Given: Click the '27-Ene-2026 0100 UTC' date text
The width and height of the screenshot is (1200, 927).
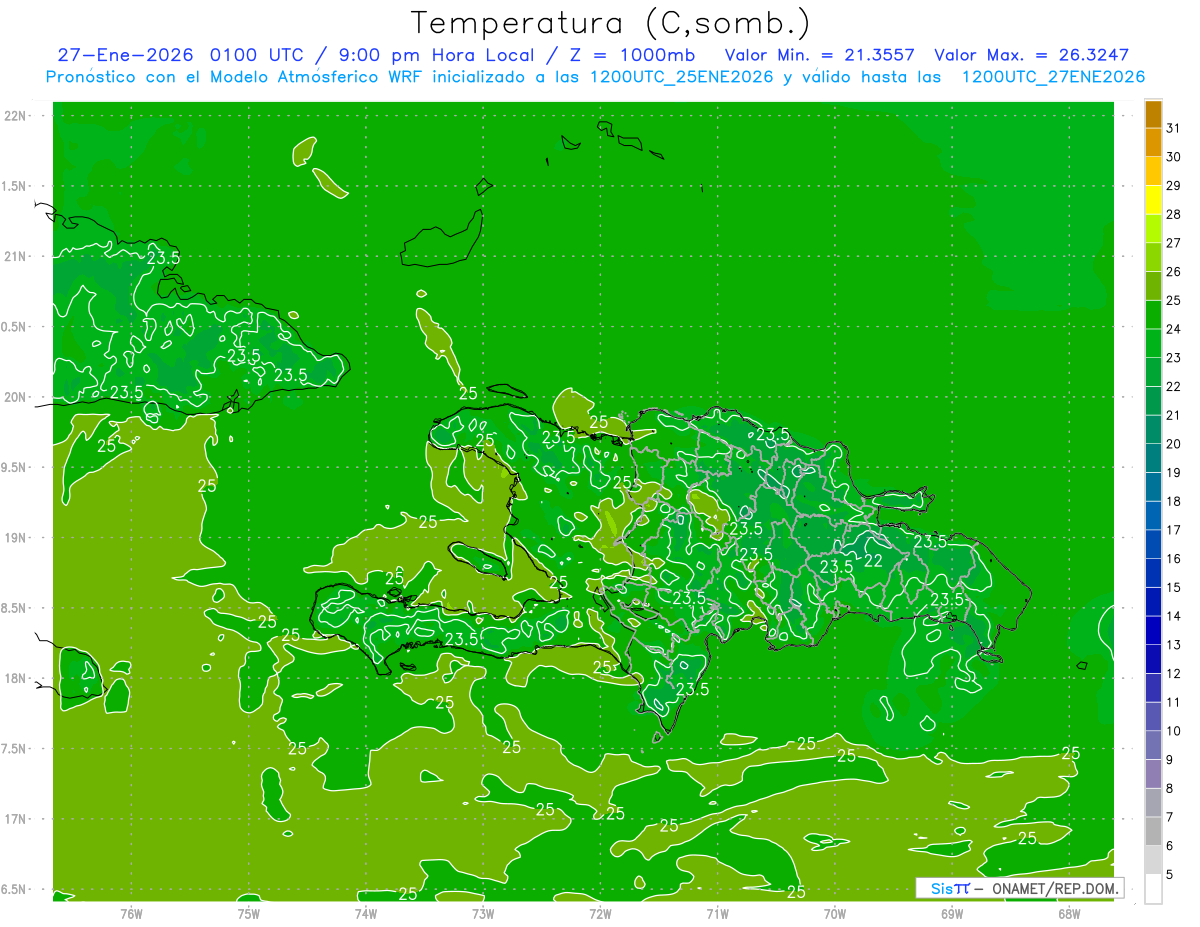Looking at the screenshot, I should coord(180,55).
